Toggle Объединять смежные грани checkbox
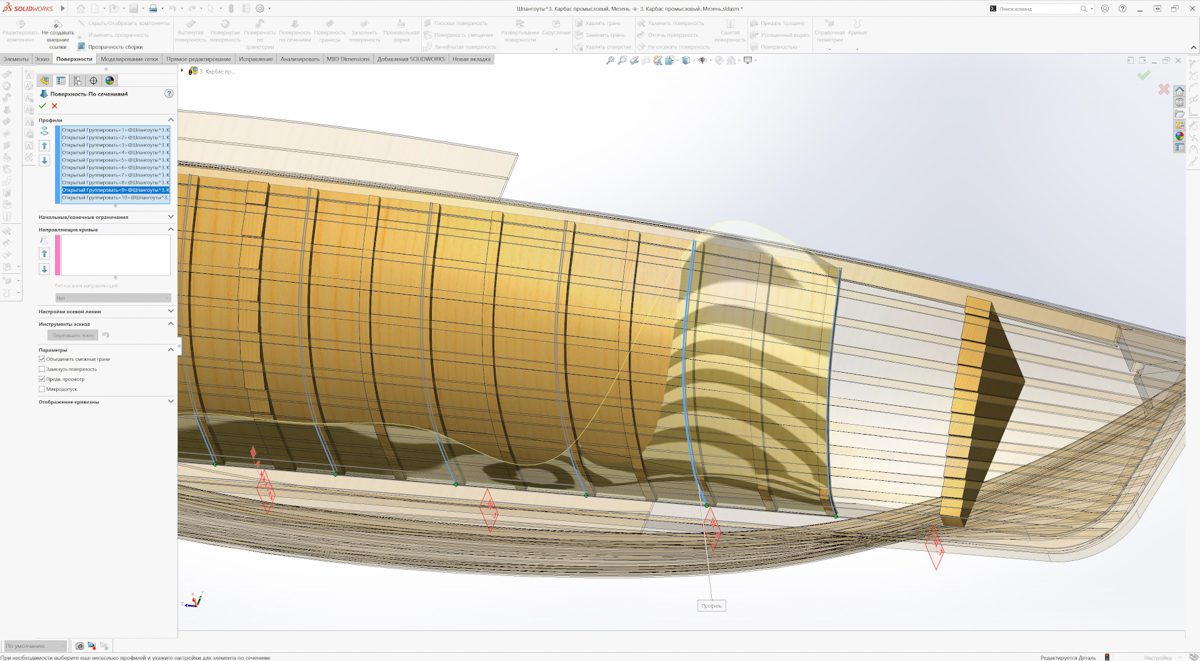 [x=42, y=359]
